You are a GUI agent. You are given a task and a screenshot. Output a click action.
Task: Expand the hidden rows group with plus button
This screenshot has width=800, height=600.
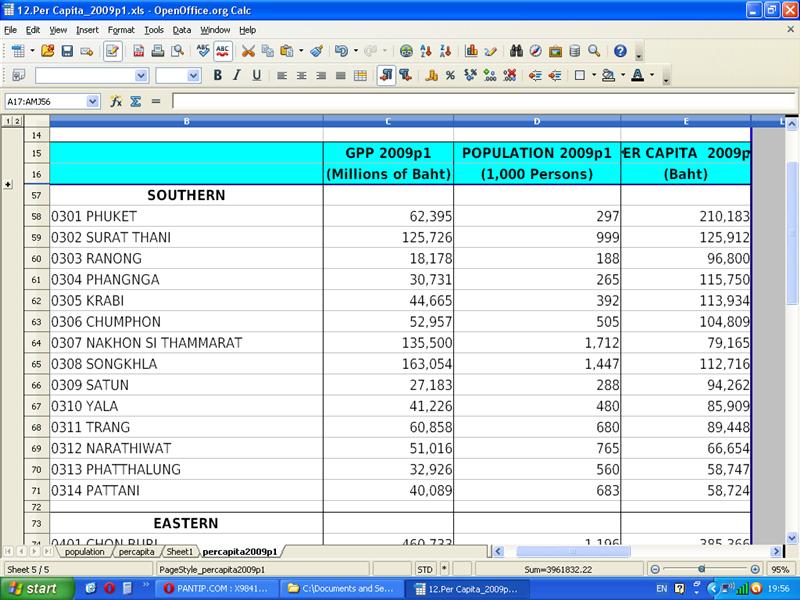tap(8, 184)
